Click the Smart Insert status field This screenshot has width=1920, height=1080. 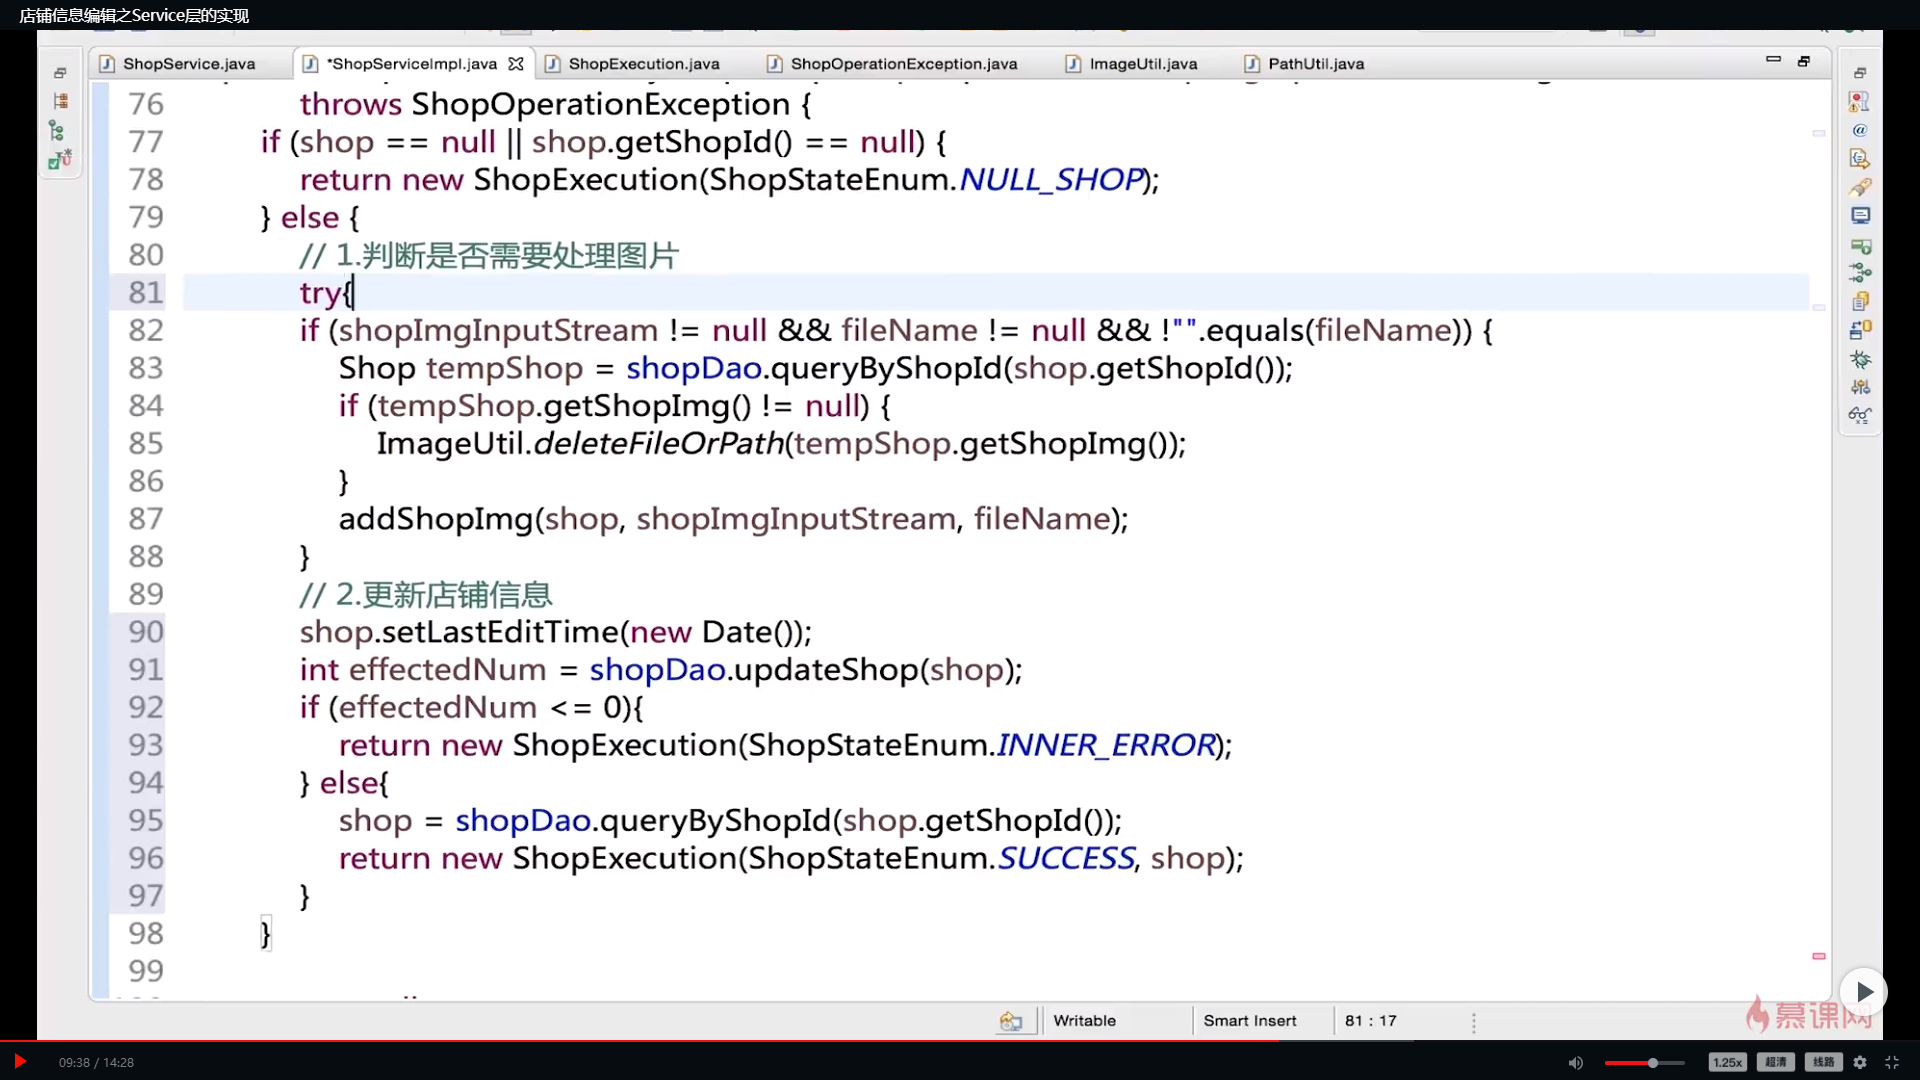(x=1249, y=1020)
